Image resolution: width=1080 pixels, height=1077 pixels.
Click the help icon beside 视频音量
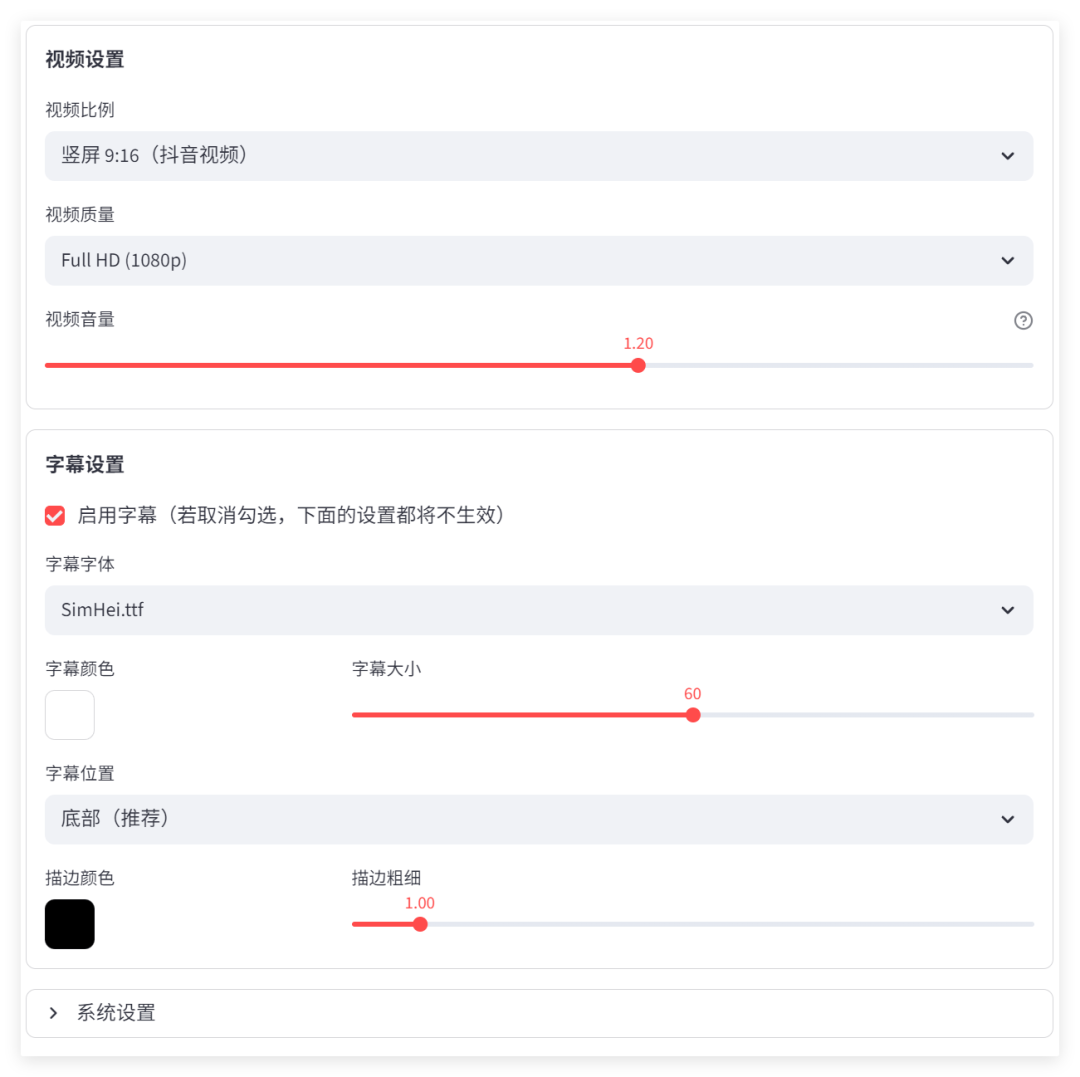(x=1023, y=320)
